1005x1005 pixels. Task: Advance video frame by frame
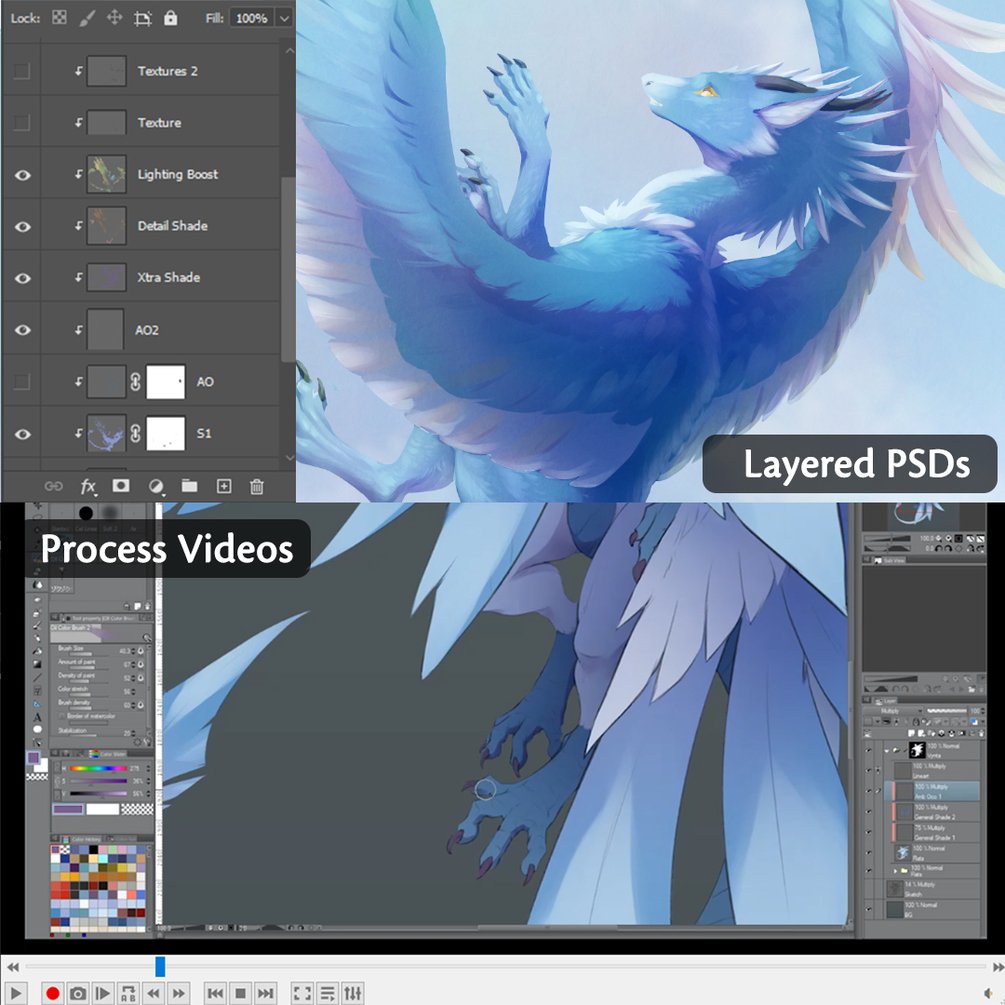(103, 993)
